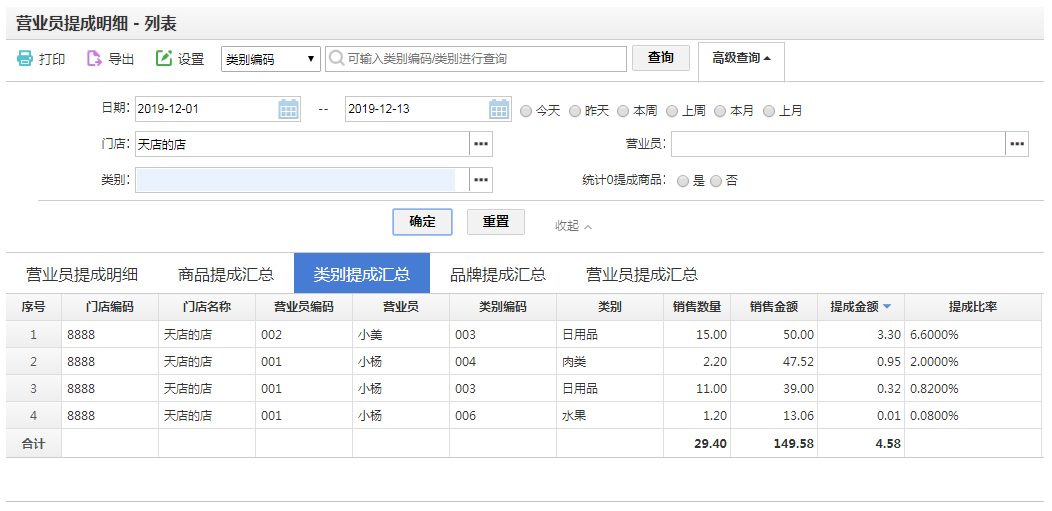The image size is (1052, 511).
Task: Click the 0.0800% commission rate cell
Action: tap(973, 416)
